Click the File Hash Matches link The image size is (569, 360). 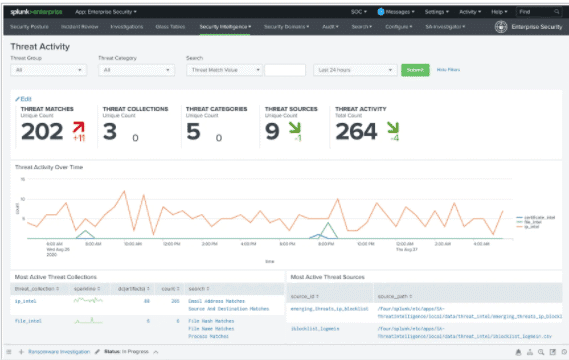click(211, 321)
